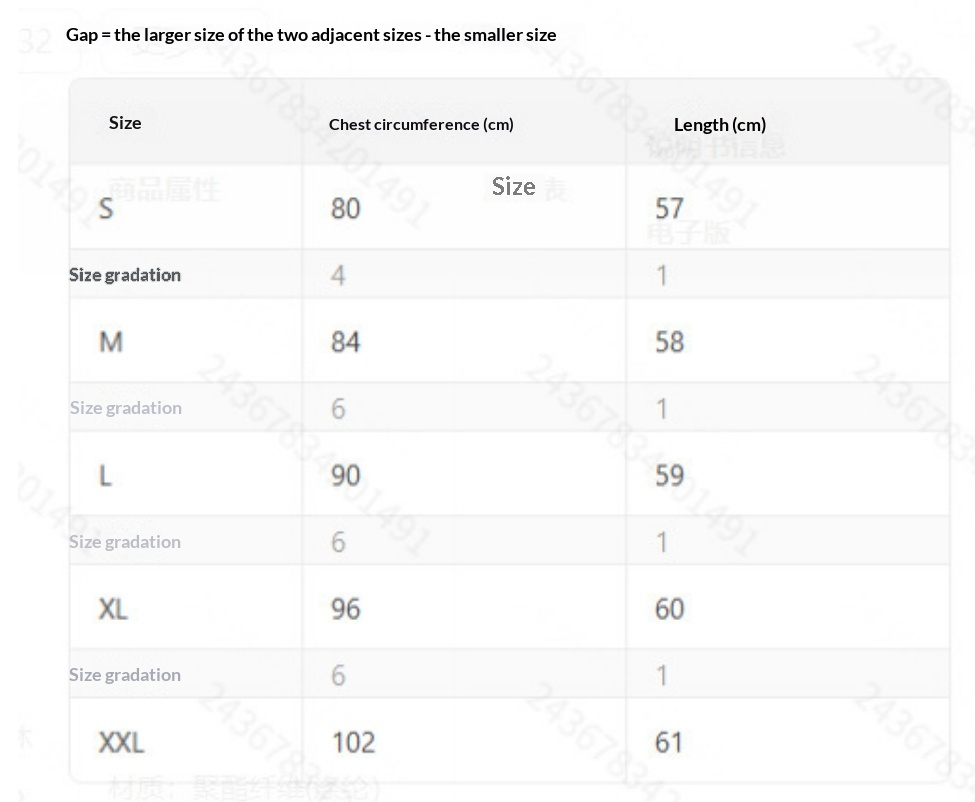Image resolution: width=975 pixels, height=802 pixels.
Task: Click chest value 90 for size L
Action: tap(345, 475)
